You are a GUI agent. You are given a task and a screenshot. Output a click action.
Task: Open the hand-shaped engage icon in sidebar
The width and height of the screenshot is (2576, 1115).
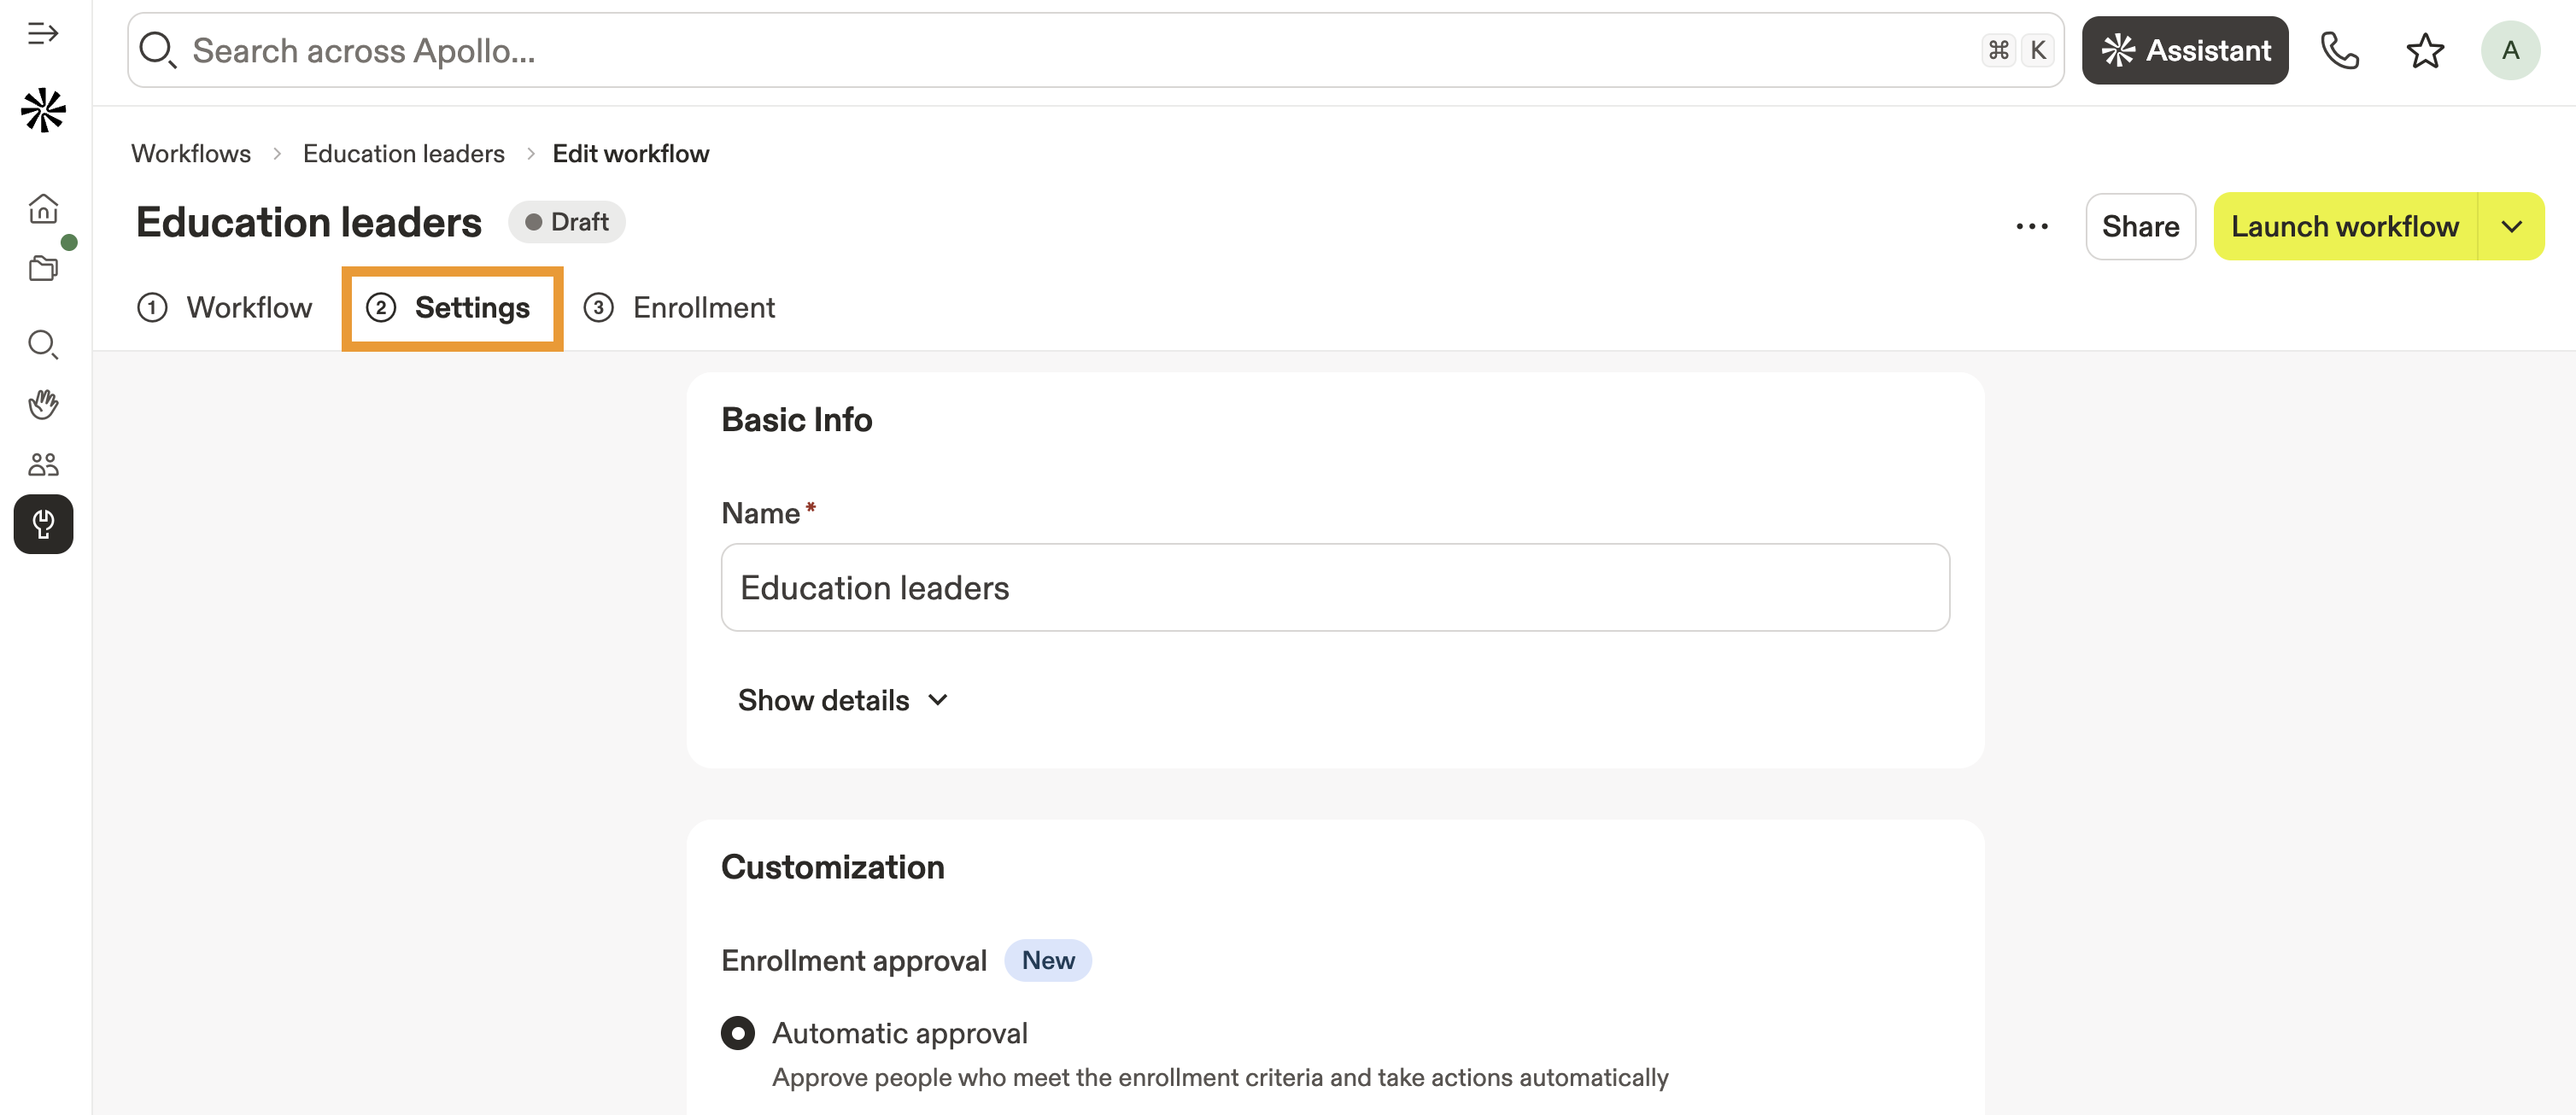point(43,404)
